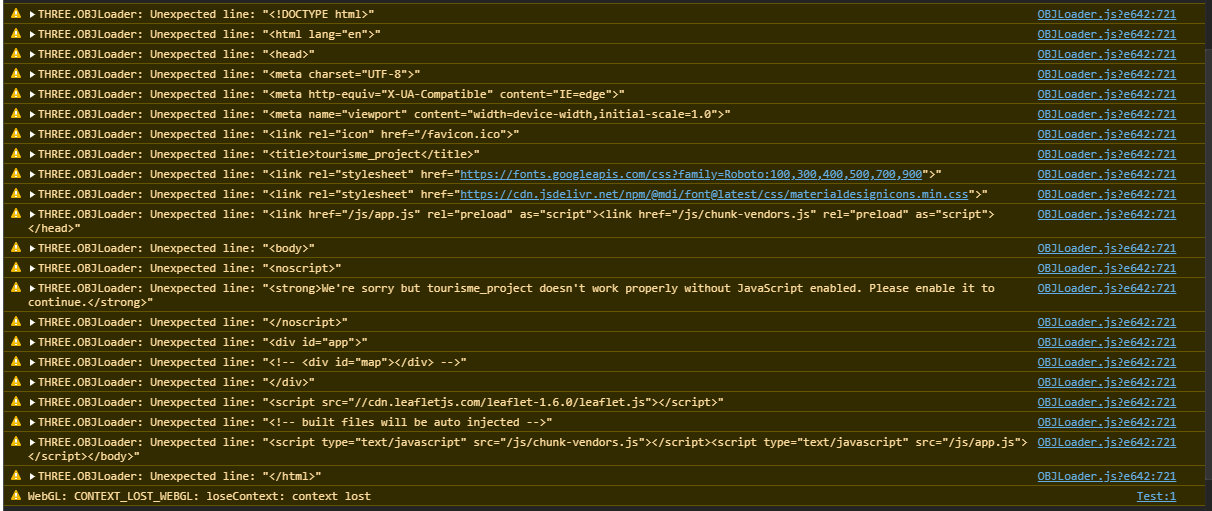This screenshot has width=1212, height=511.
Task: Click warning icon on the "built files" comment line
Action: 15,422
